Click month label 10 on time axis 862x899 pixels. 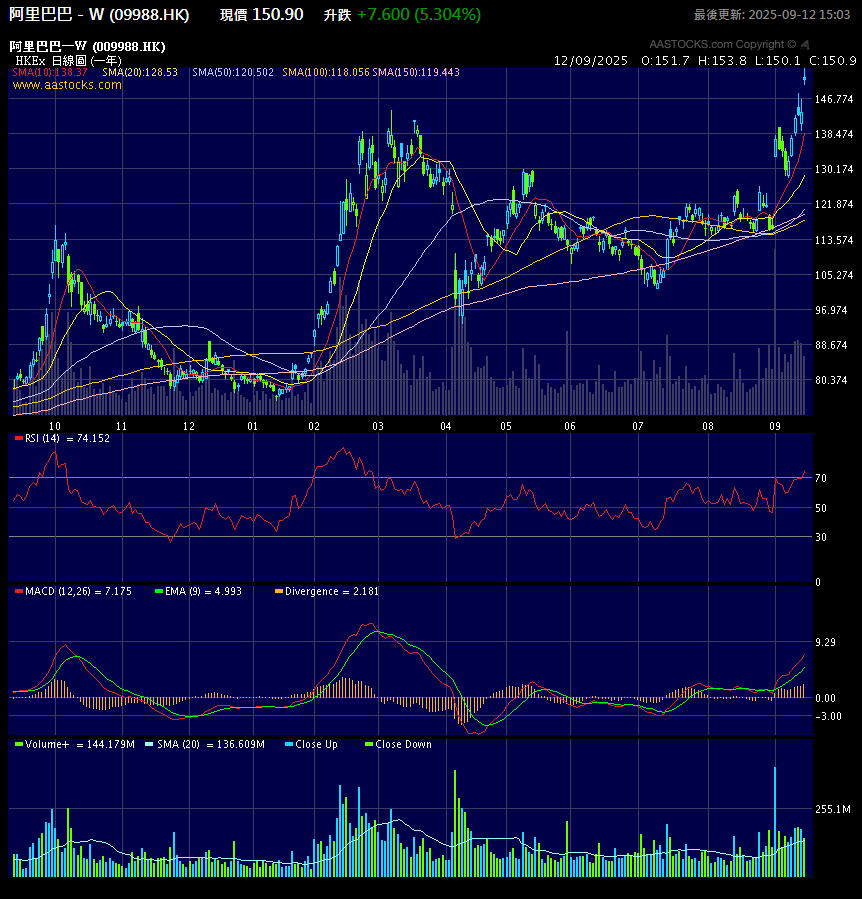(x=54, y=426)
